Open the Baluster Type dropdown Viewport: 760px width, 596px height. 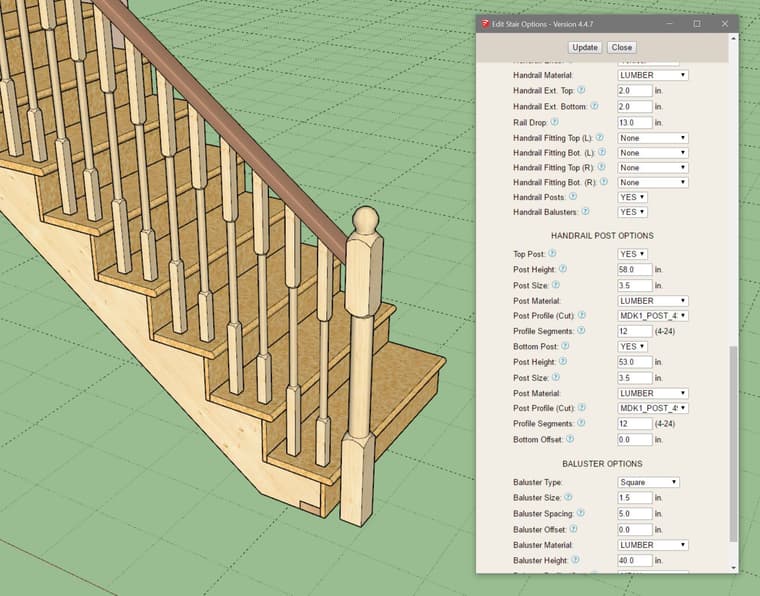click(648, 482)
